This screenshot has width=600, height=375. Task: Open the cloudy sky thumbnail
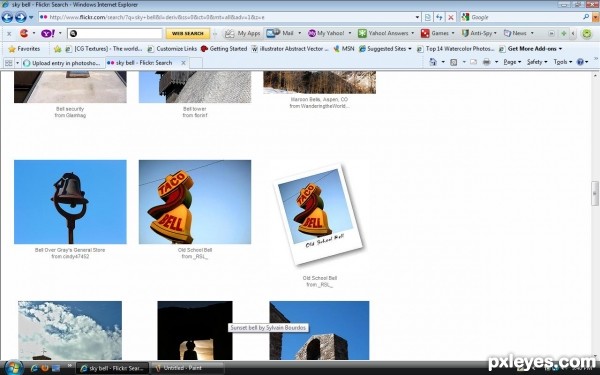70,330
